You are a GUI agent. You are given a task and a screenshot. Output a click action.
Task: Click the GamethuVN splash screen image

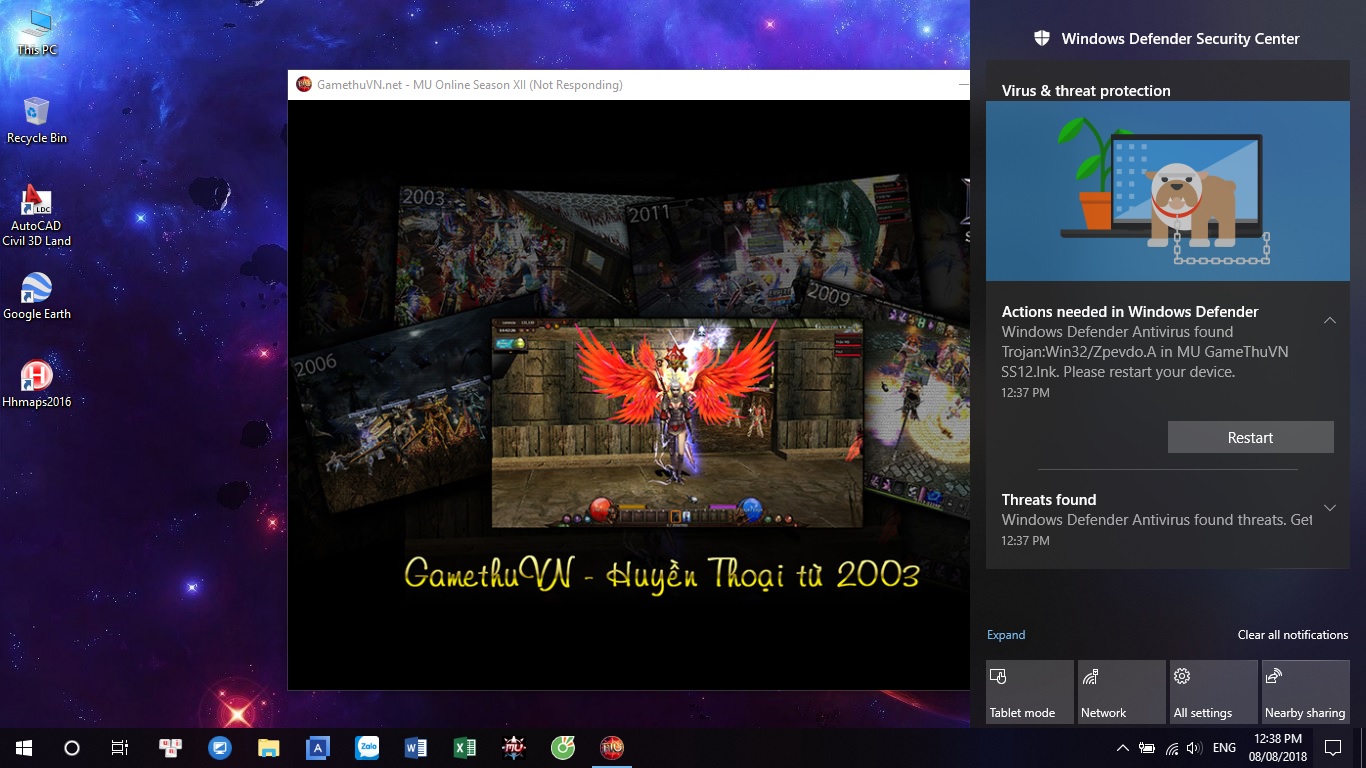[x=629, y=395]
